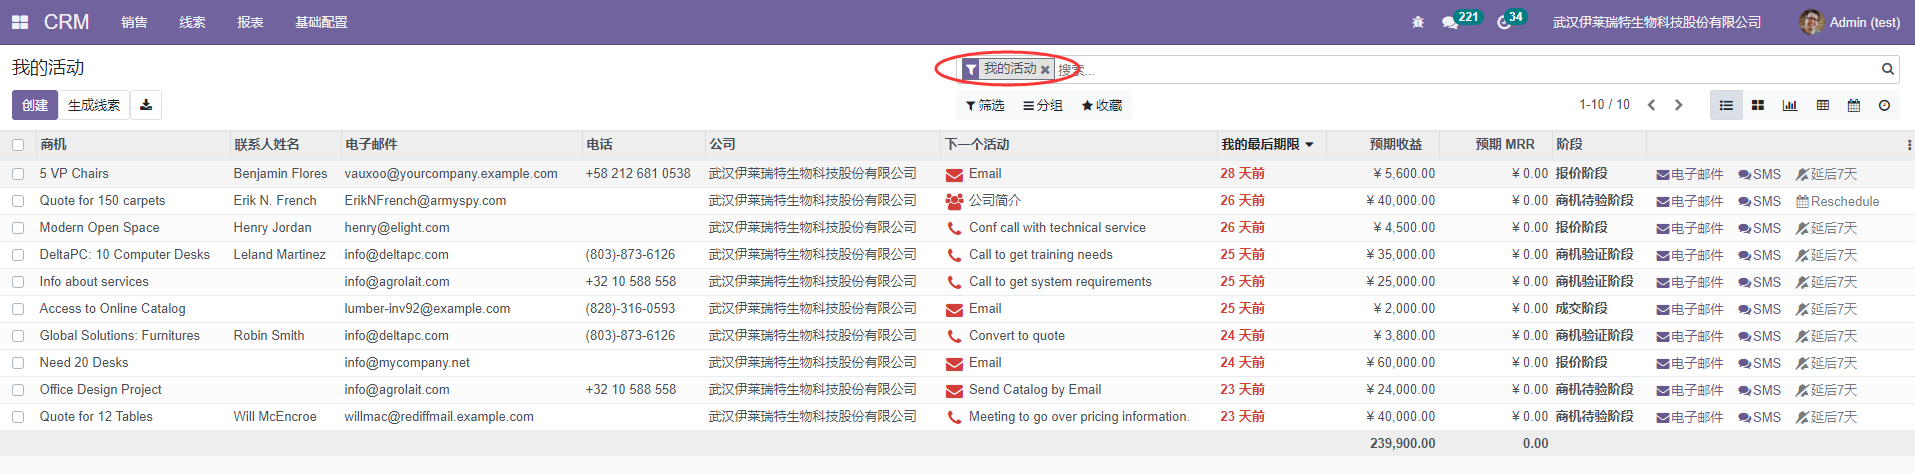Open the 分组 group-by dropdown

1042,105
